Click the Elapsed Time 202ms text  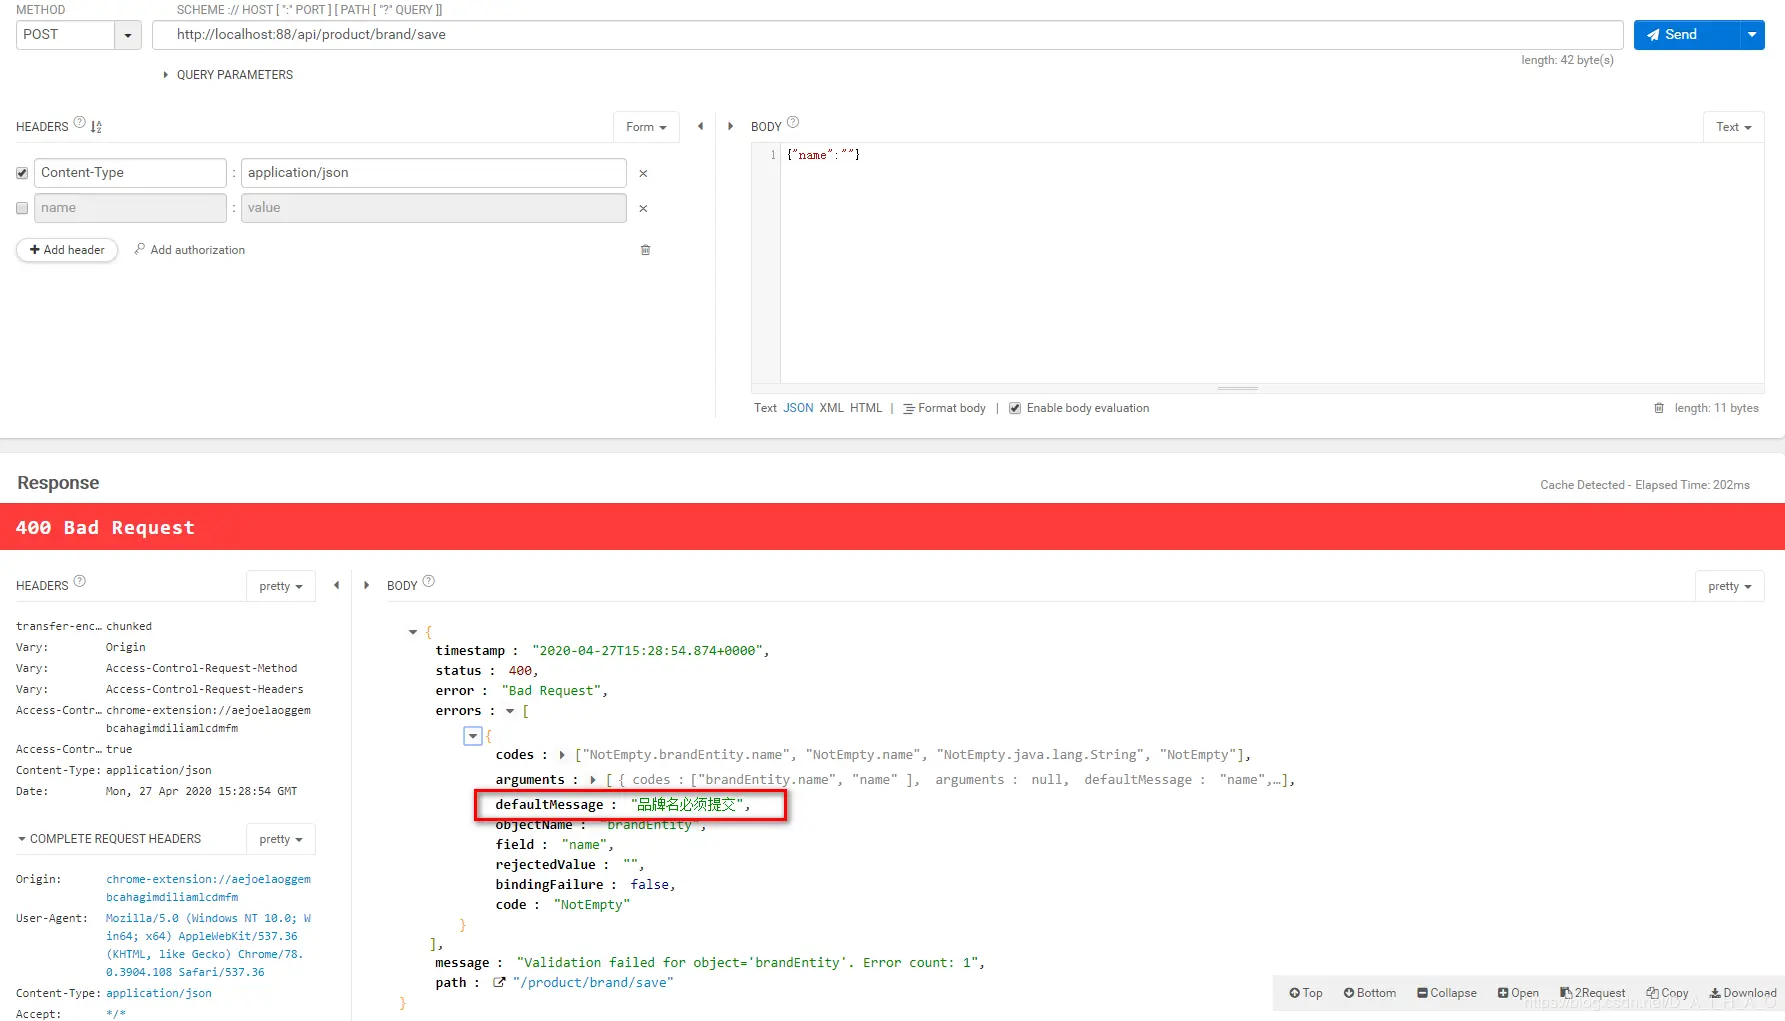(1692, 485)
